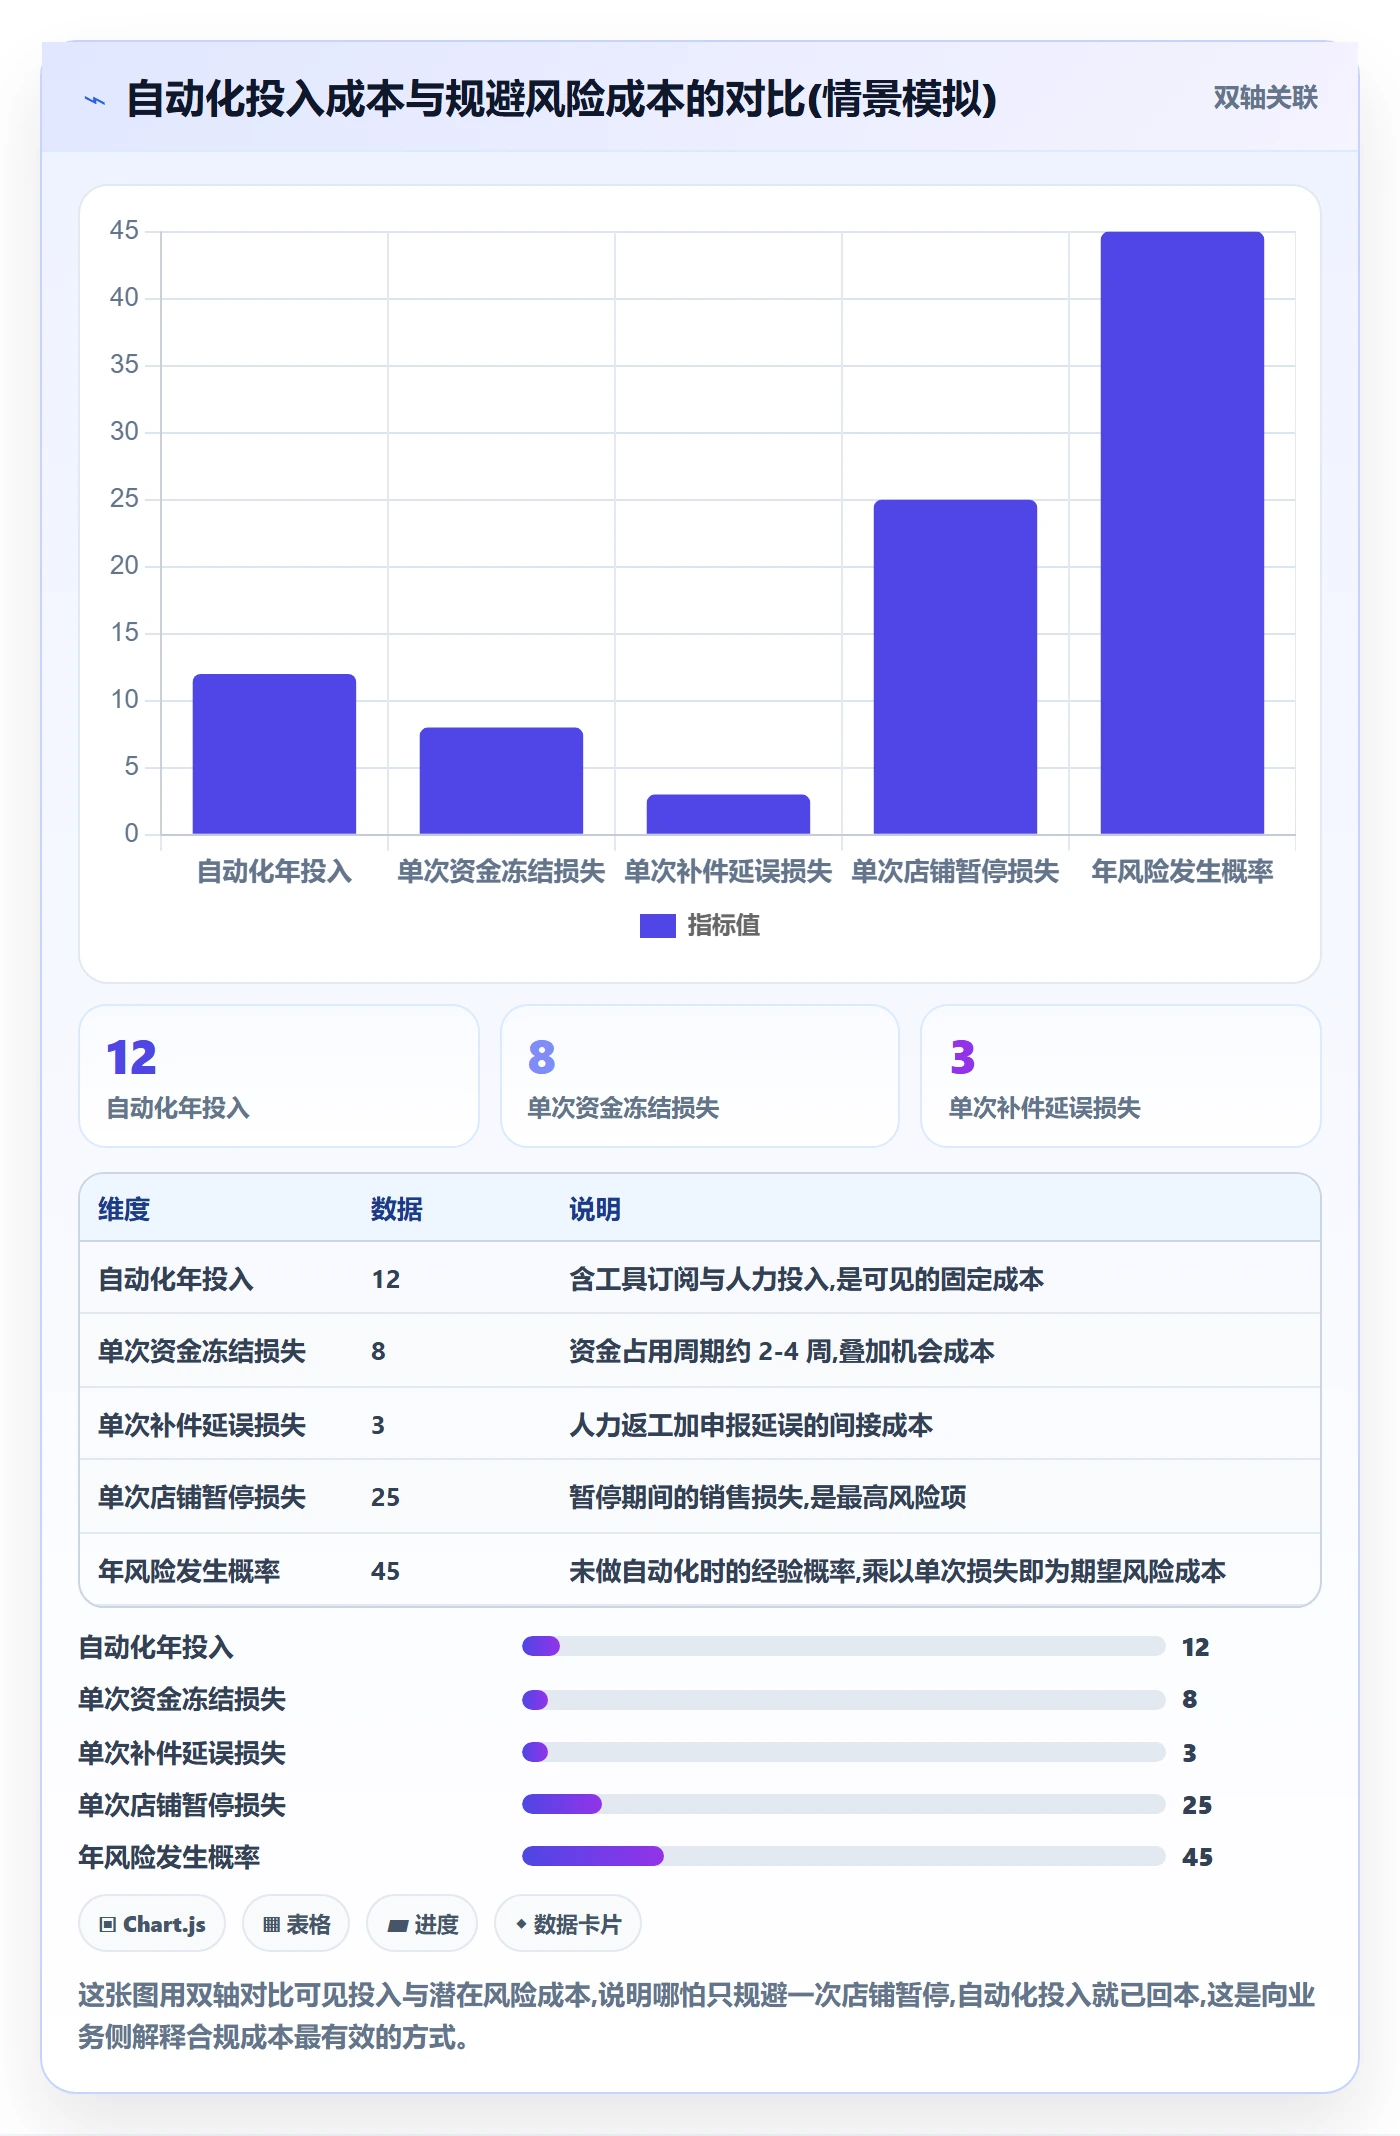The image size is (1400, 2136).
Task: Click the Chart.js tag chip
Action: click(152, 1925)
